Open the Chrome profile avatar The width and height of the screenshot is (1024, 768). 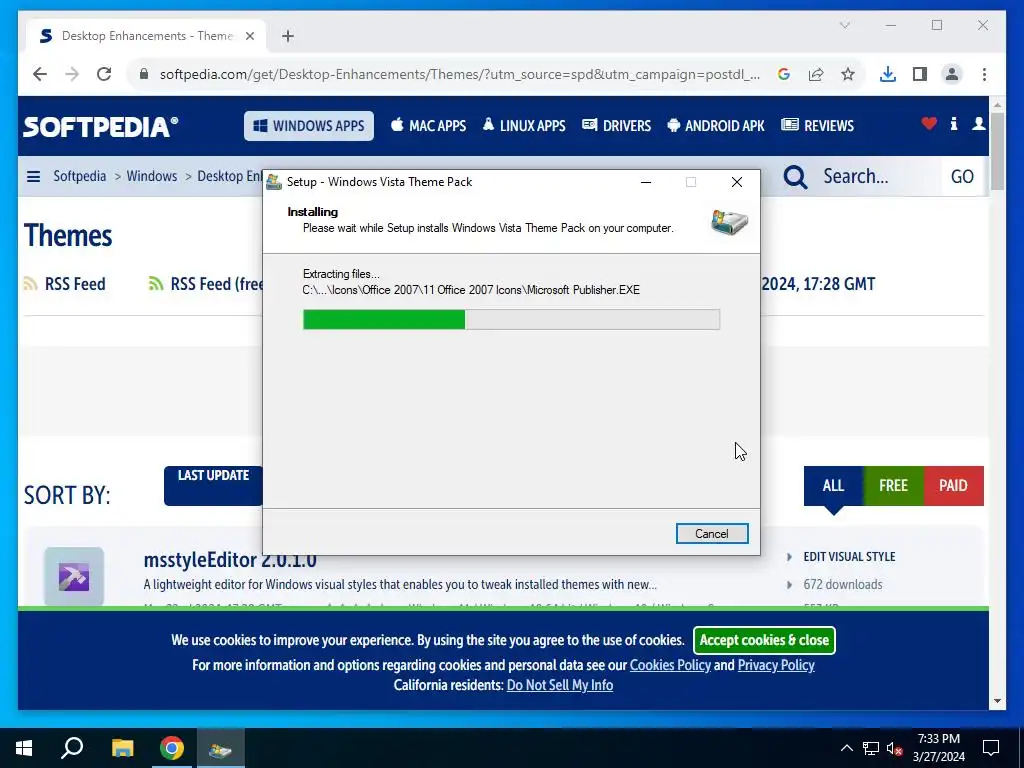(x=952, y=74)
